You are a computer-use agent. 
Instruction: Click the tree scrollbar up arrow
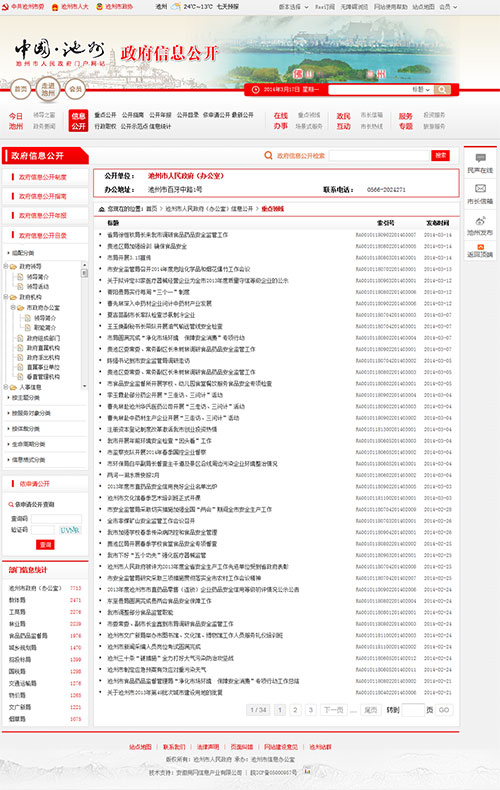[84, 264]
